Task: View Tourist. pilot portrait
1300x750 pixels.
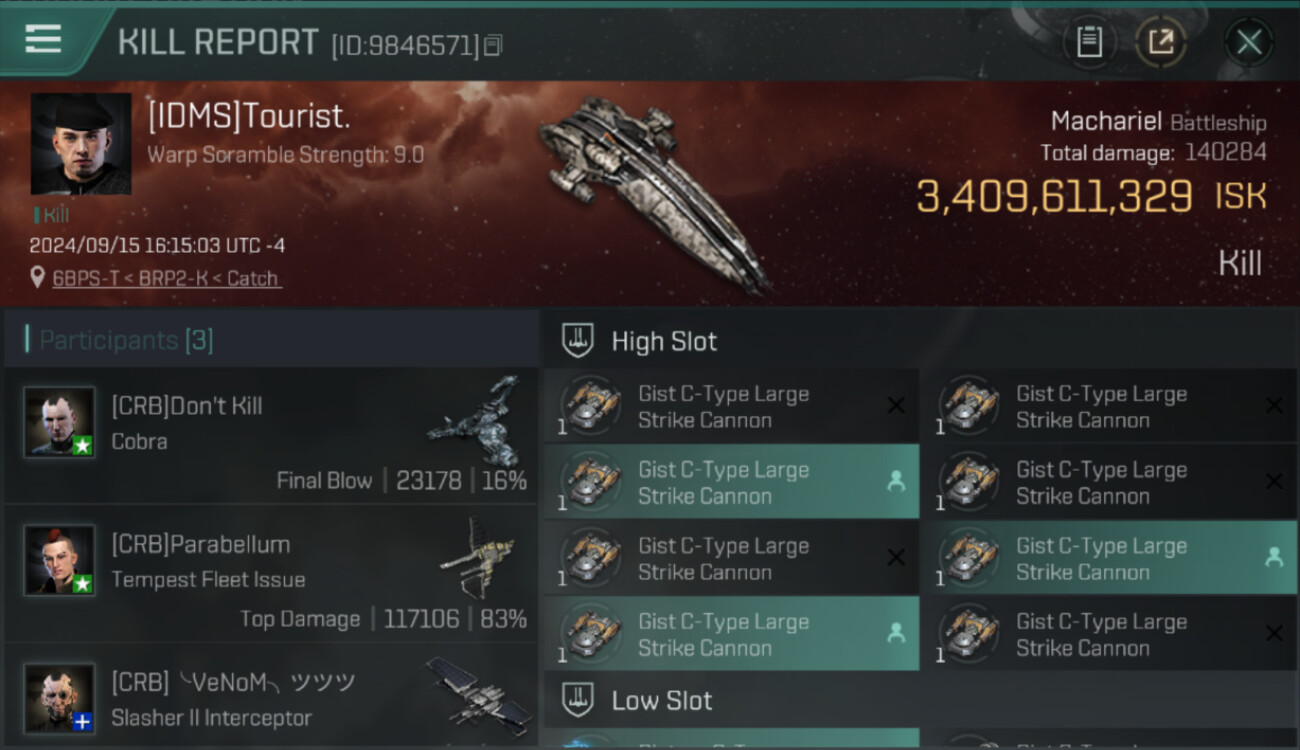Action: (x=81, y=144)
